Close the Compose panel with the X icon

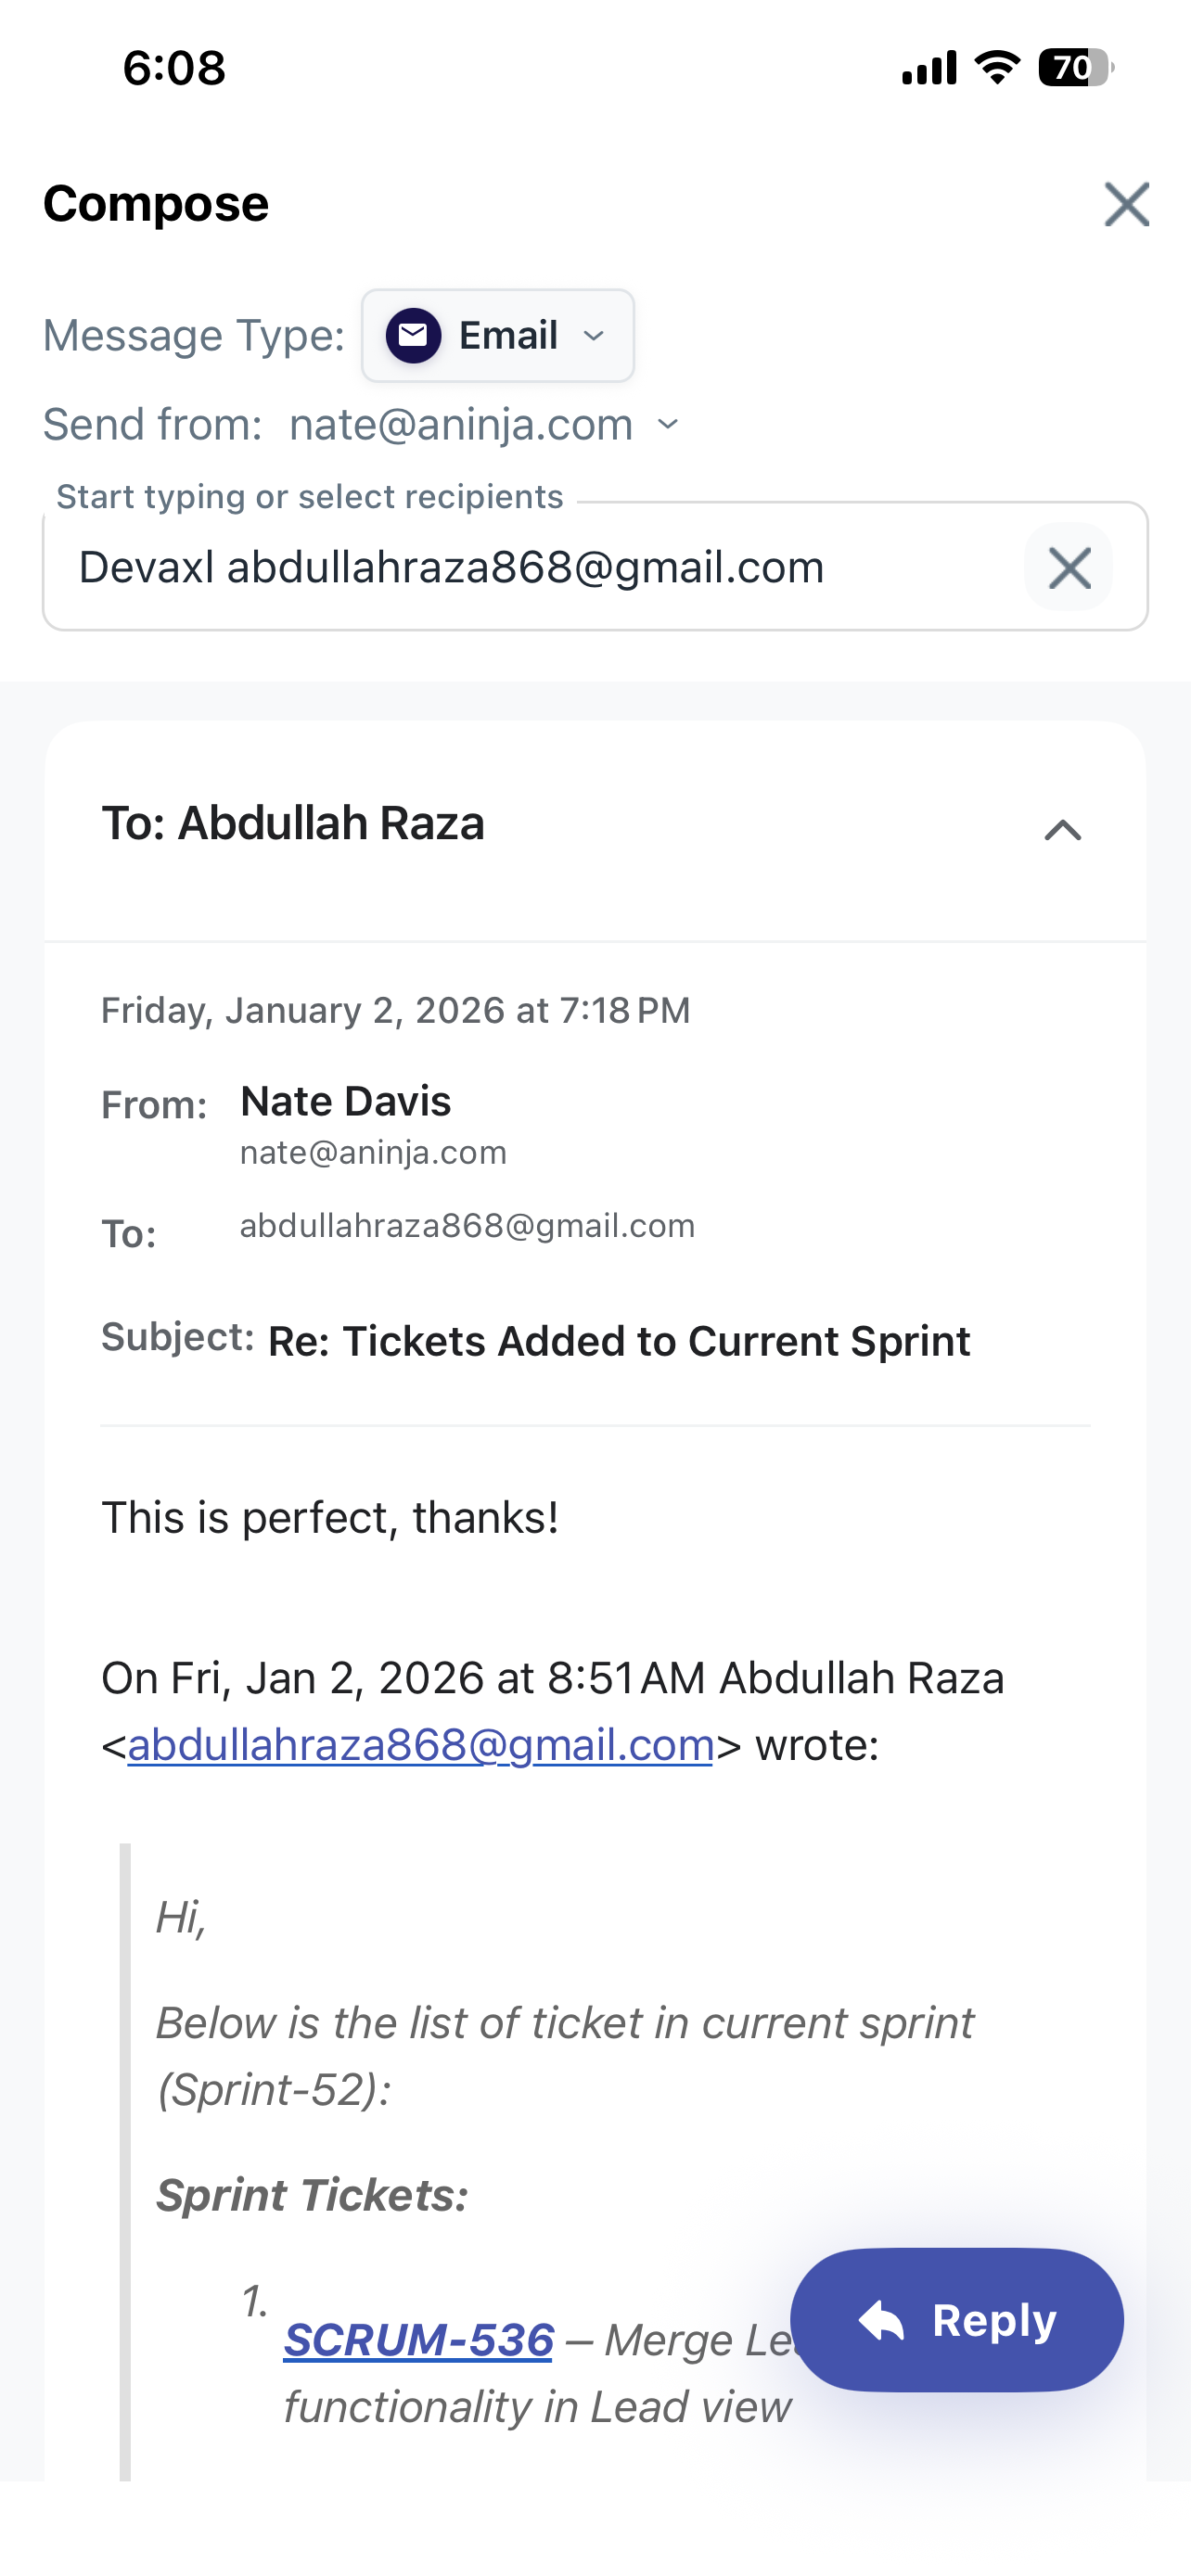point(1126,204)
